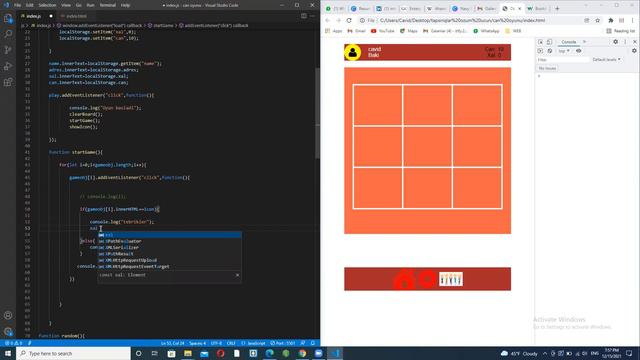This screenshot has height=360, width=640.
Task: Go back in Chrome
Action: tap(328, 20)
